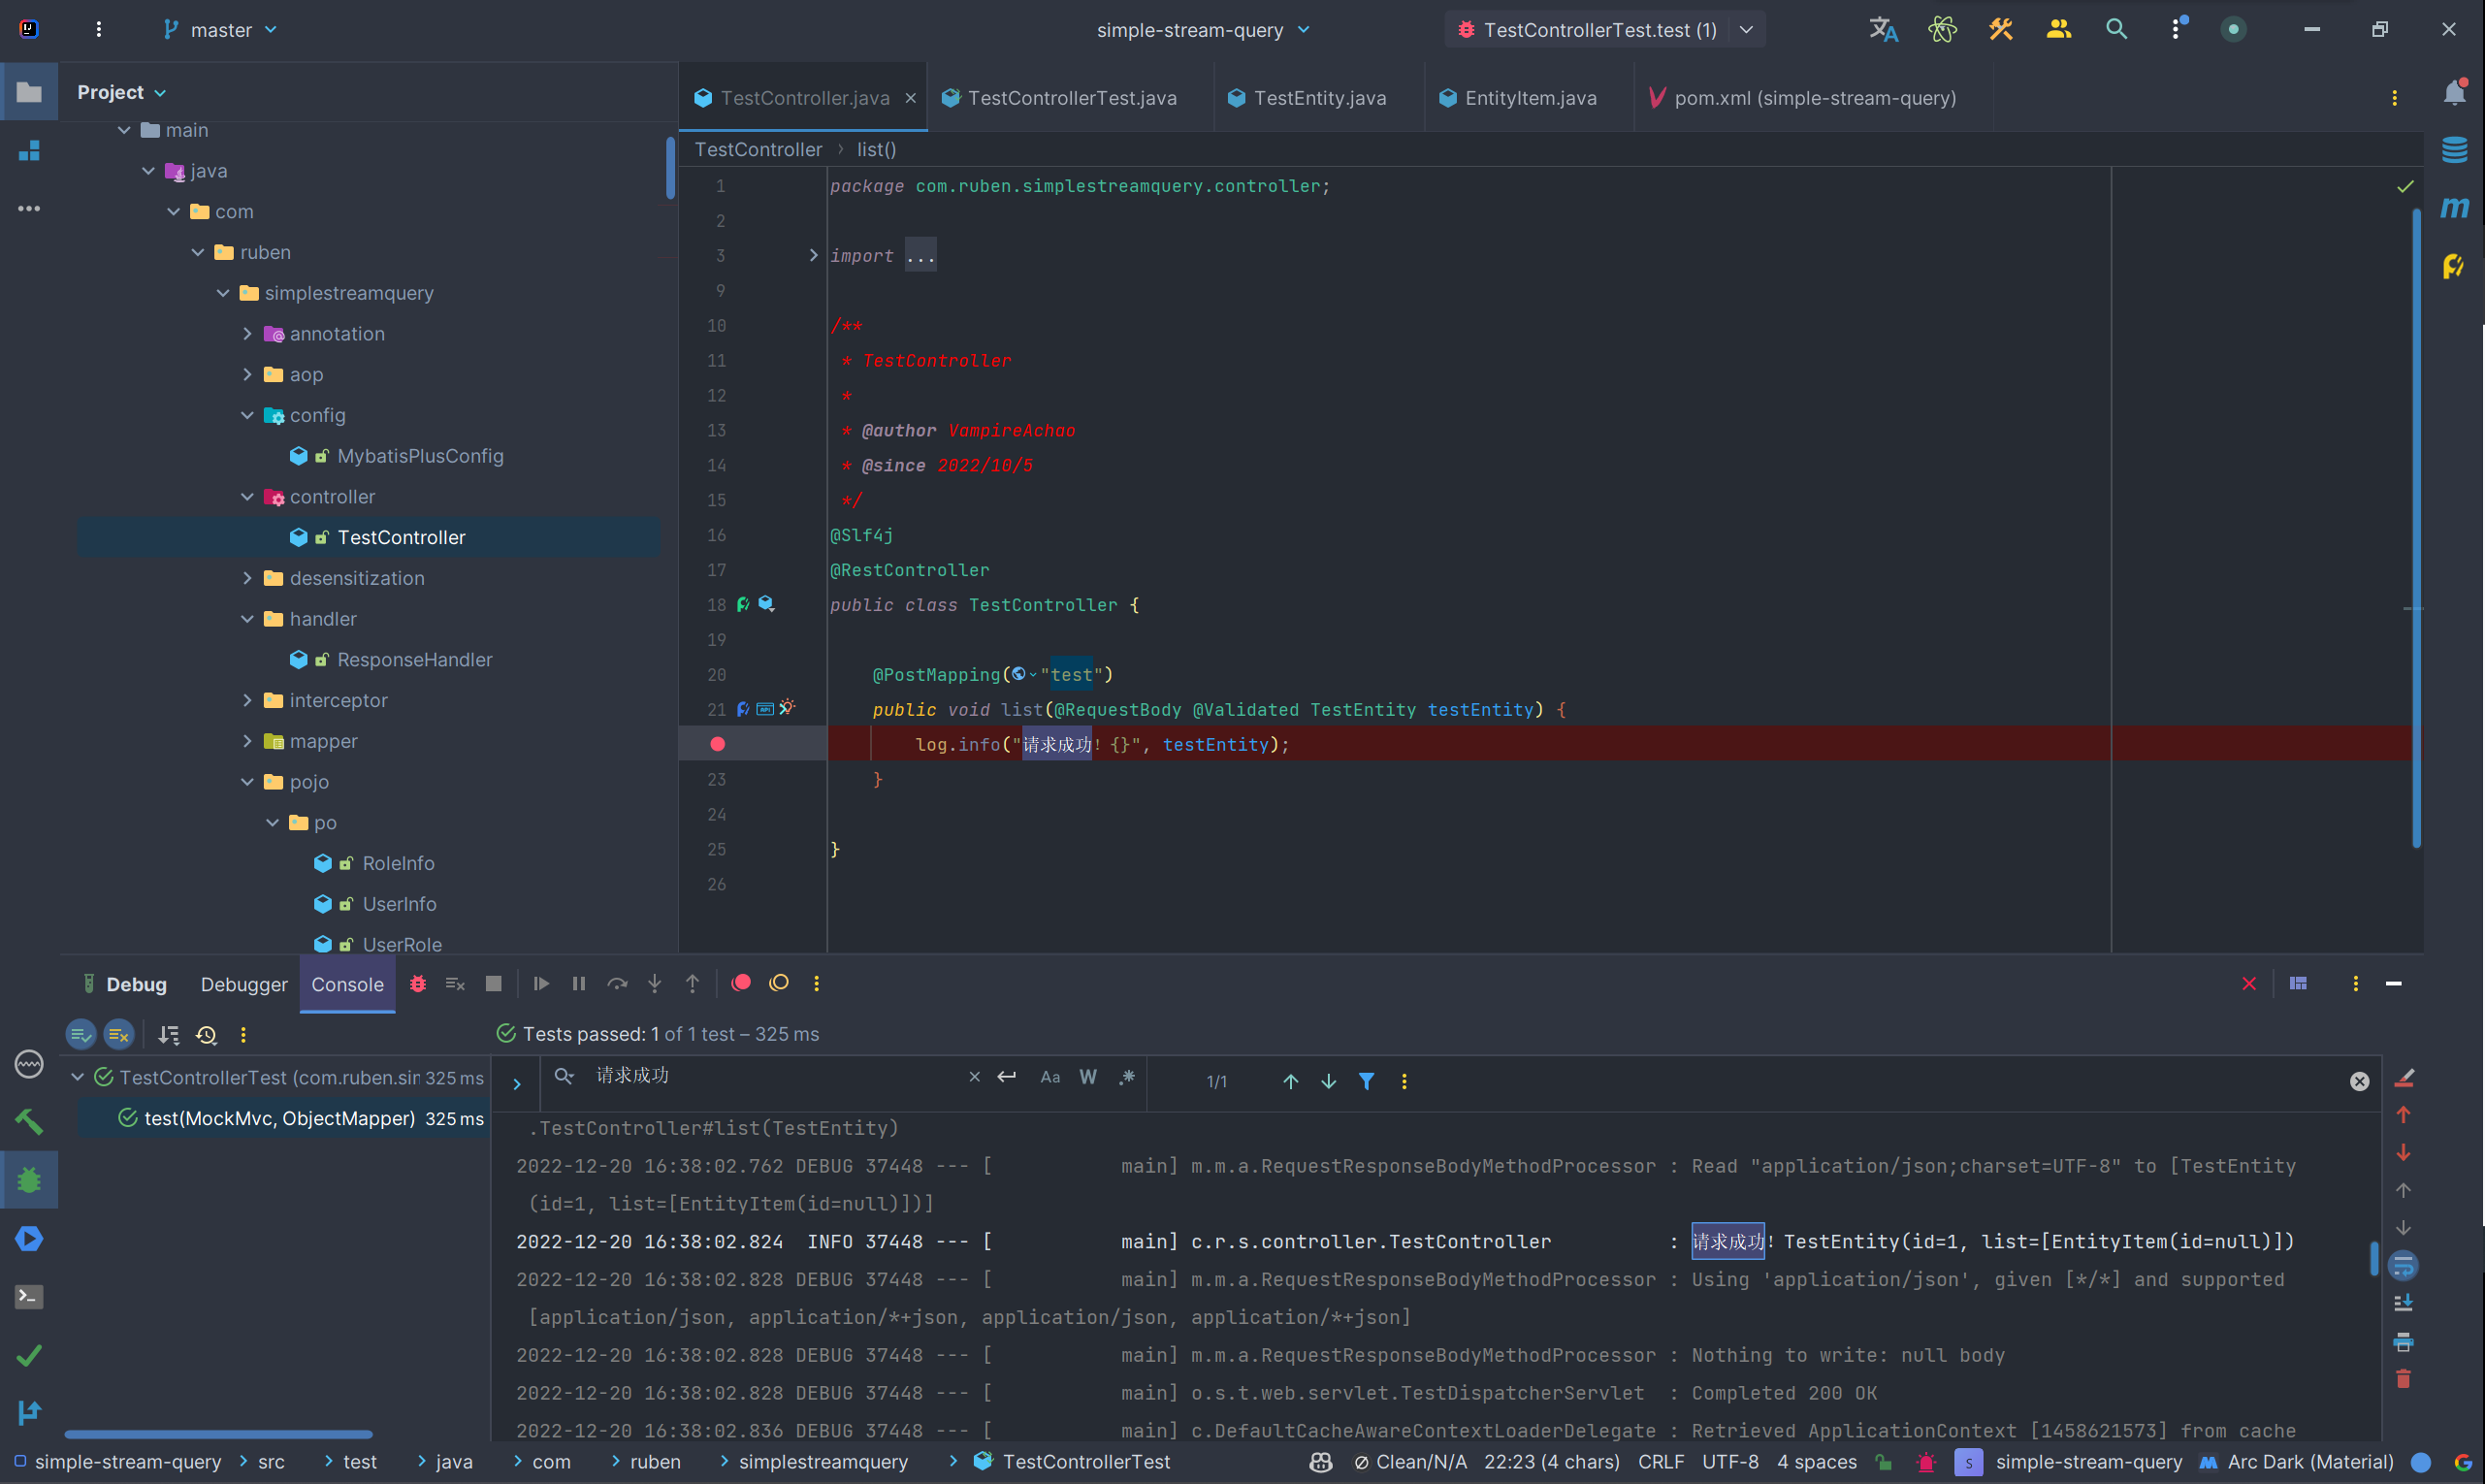Toggle breakpoint on log.info line

coord(717,745)
